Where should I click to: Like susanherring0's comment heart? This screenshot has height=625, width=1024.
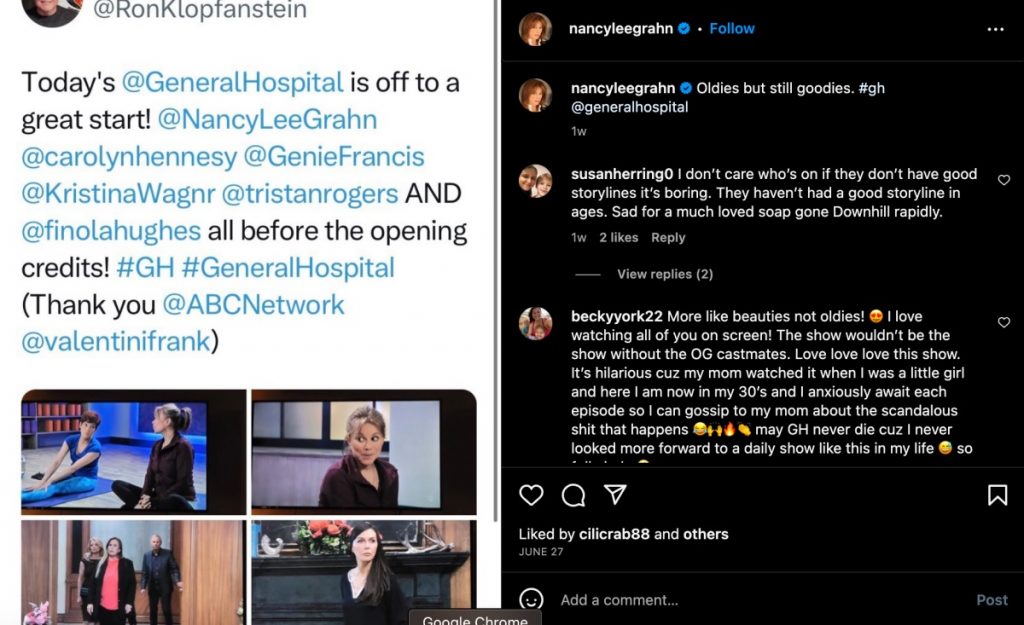[x=1004, y=180]
